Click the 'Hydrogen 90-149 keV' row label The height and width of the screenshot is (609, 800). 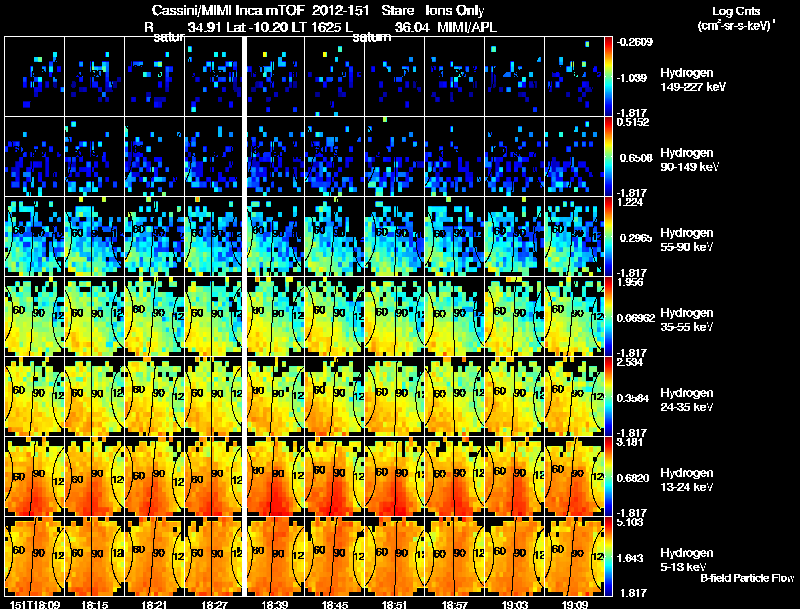coord(689,160)
